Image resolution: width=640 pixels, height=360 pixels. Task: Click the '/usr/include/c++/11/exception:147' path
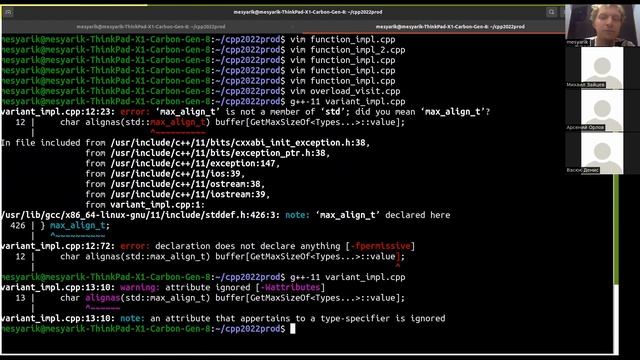pyautogui.click(x=195, y=163)
